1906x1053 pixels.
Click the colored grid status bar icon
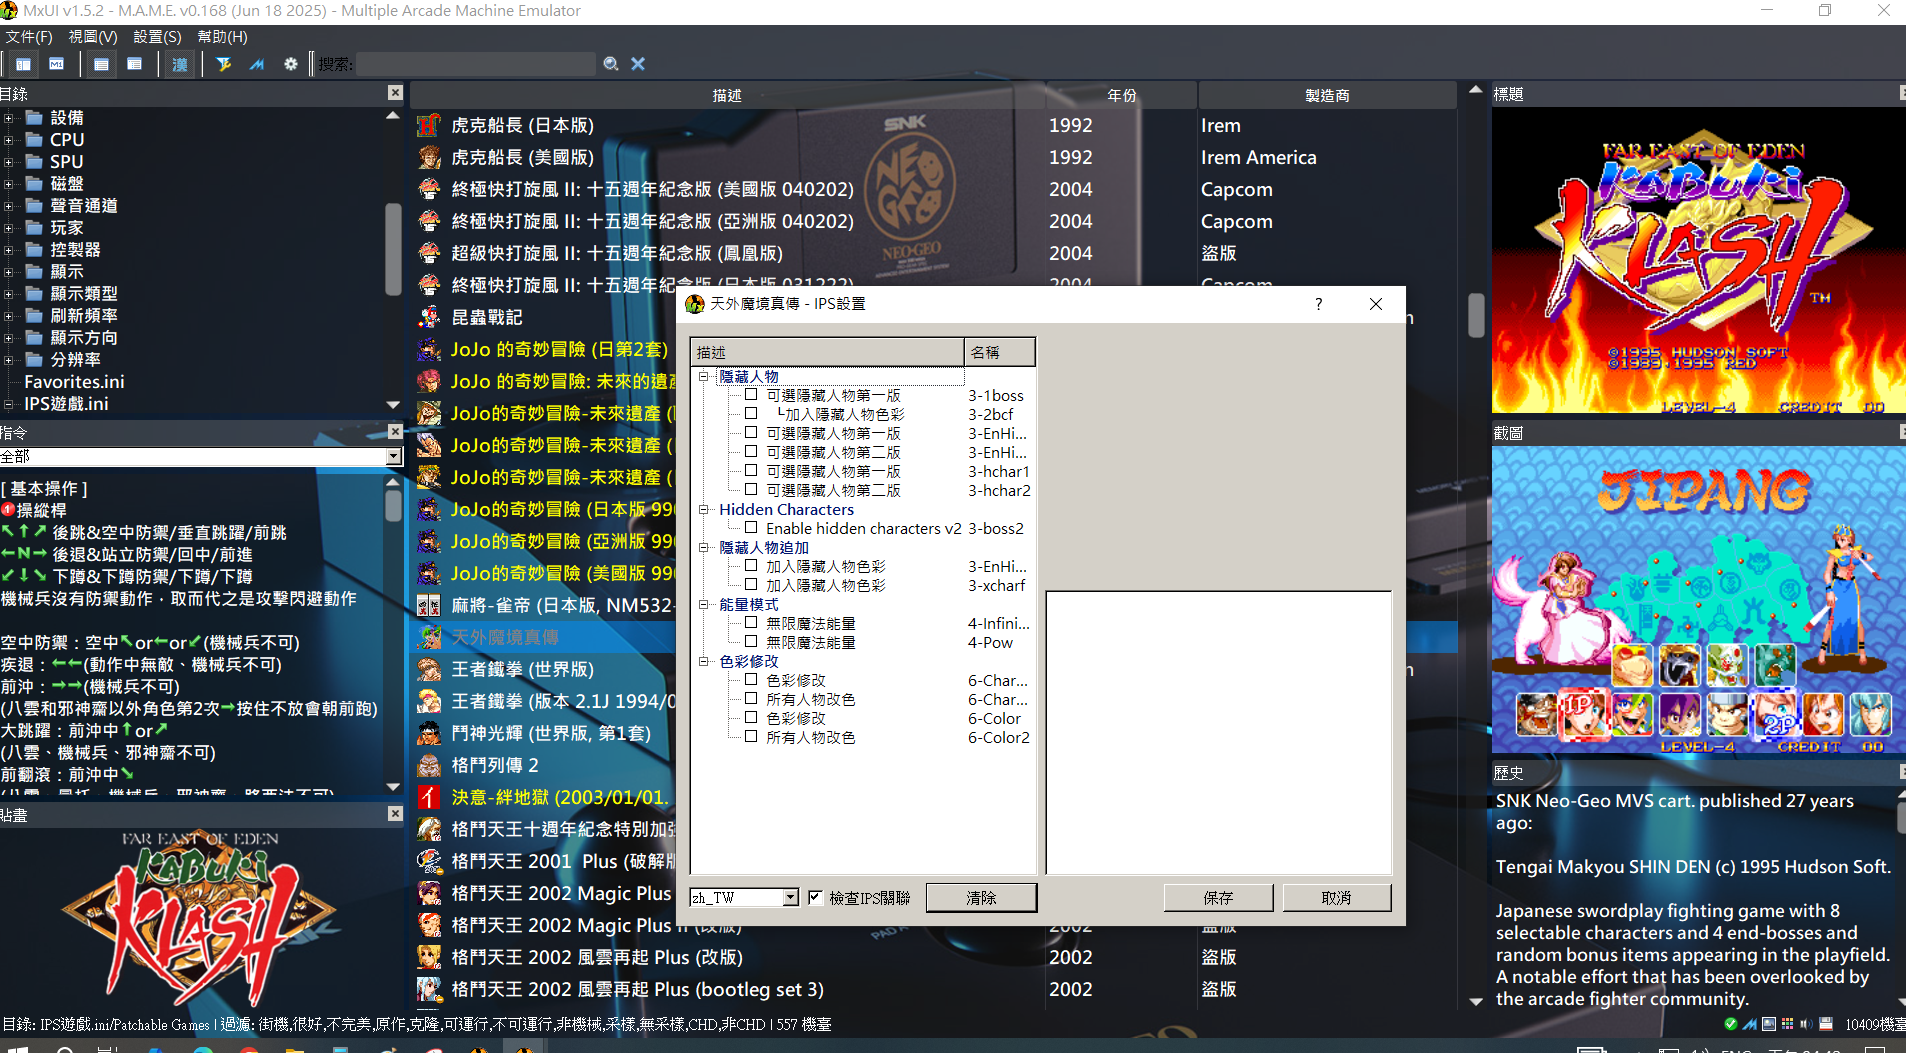[1788, 1024]
